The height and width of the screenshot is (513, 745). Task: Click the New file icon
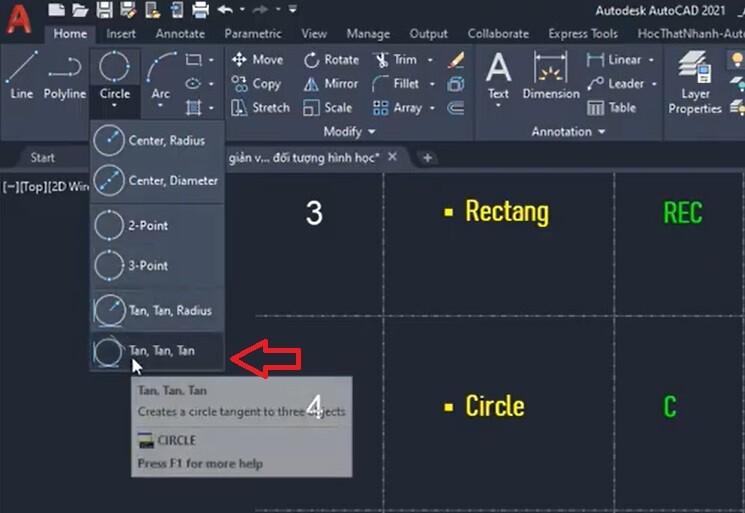pos(57,10)
